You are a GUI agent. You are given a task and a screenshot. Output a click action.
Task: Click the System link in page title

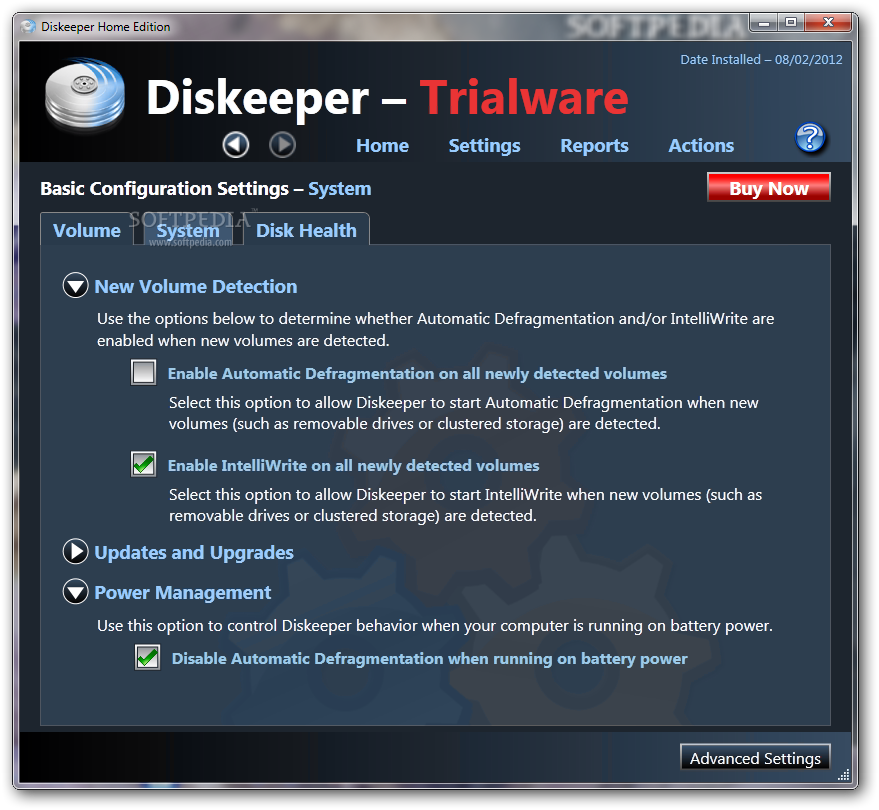340,189
